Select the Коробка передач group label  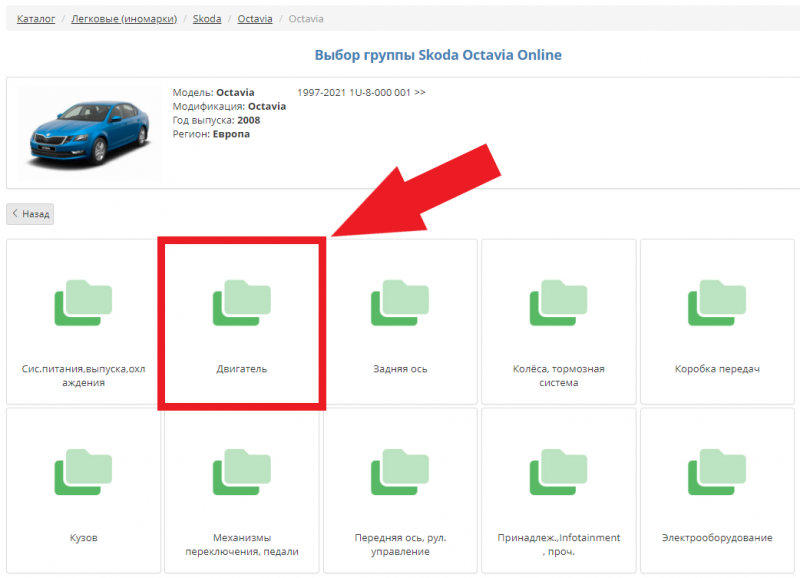tap(717, 369)
